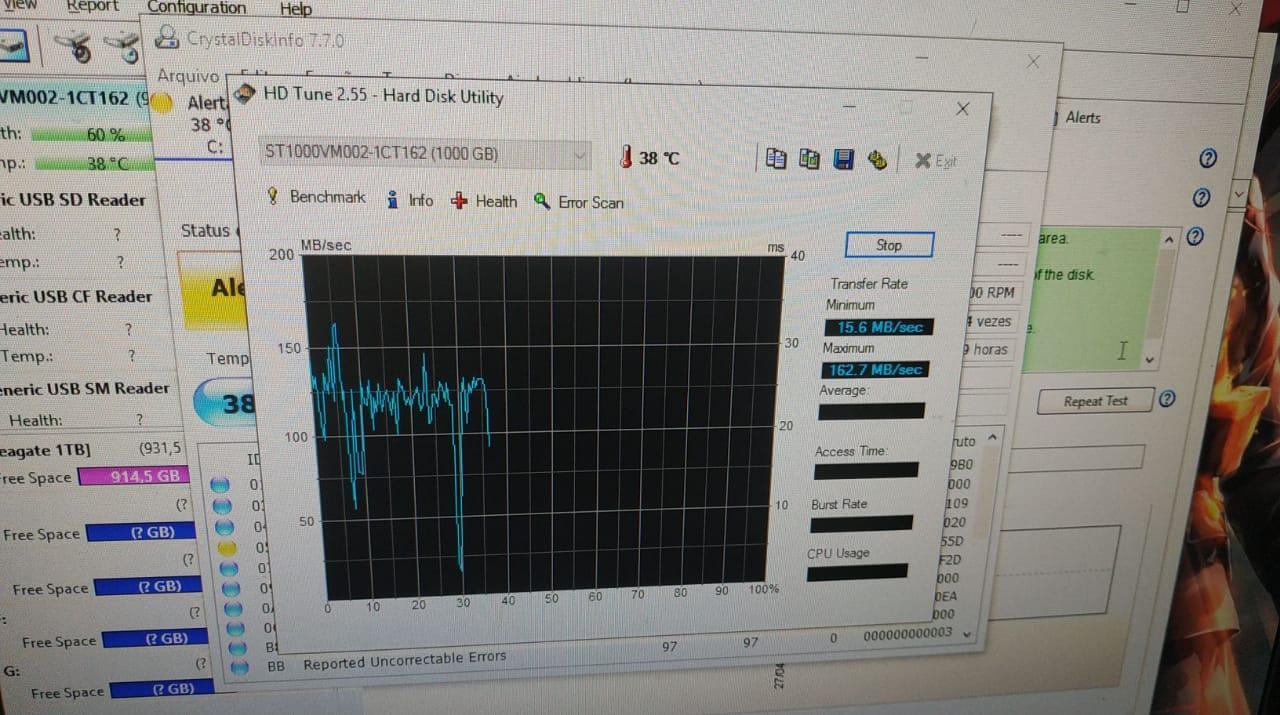Close the CrystalDiskInfo window
The width and height of the screenshot is (1280, 715).
[x=1033, y=62]
